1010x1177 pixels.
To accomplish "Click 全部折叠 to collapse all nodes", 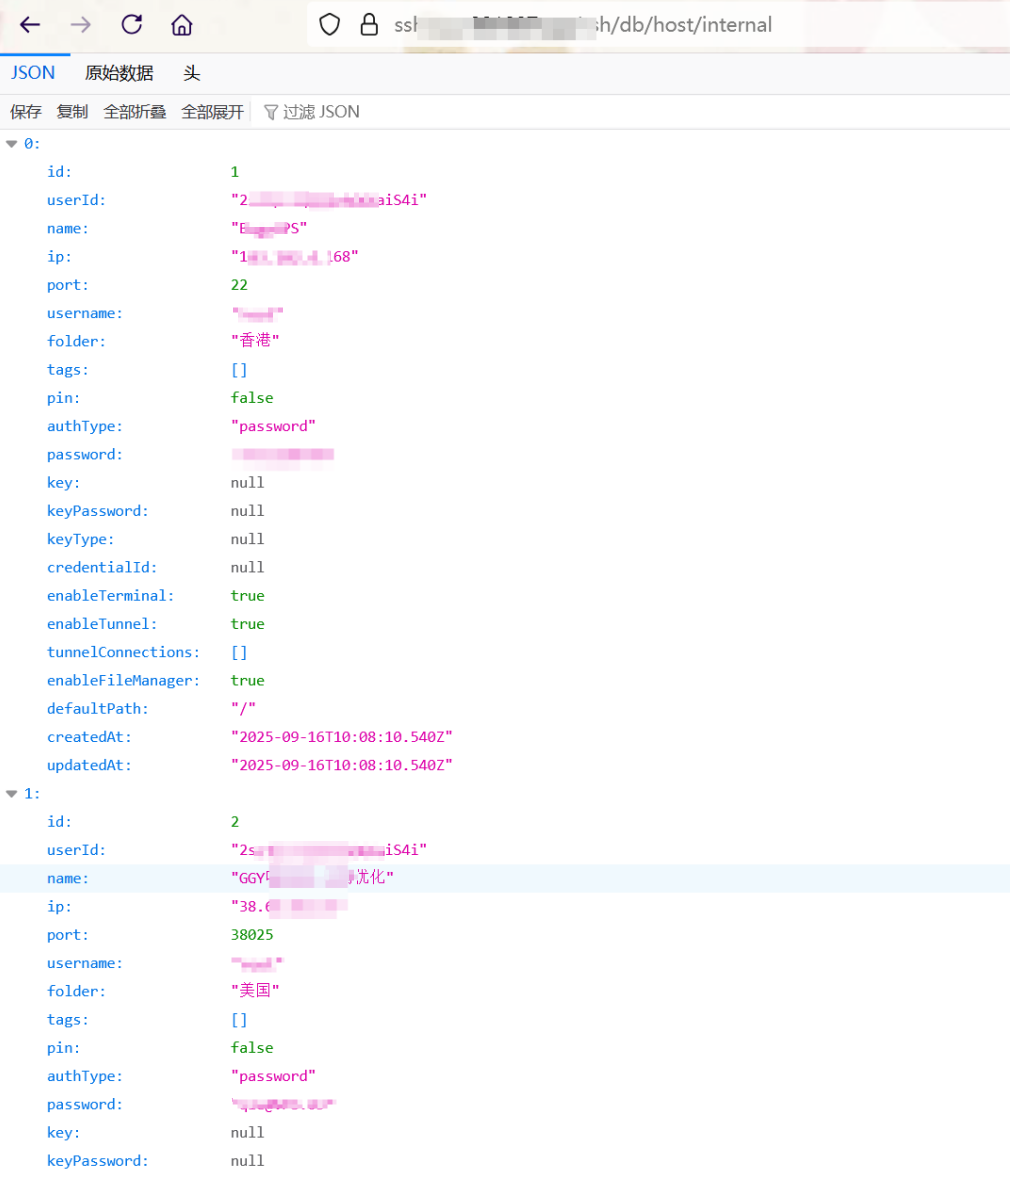I will (x=135, y=112).
